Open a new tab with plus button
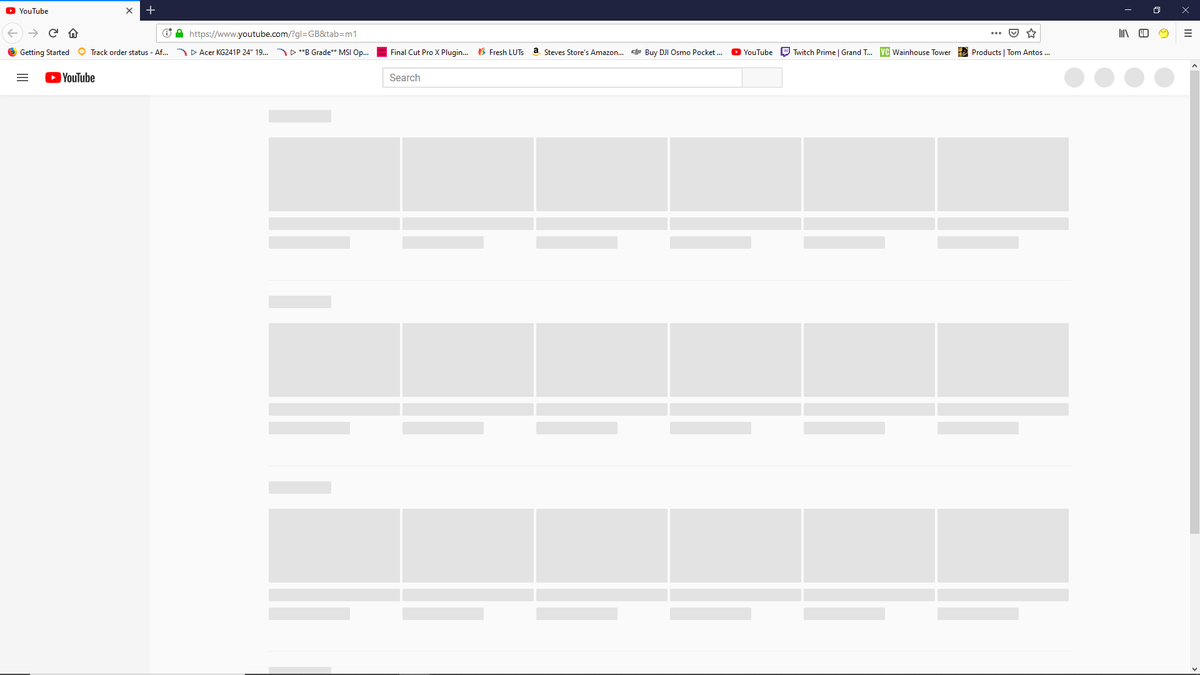The image size is (1200, 675). (150, 10)
